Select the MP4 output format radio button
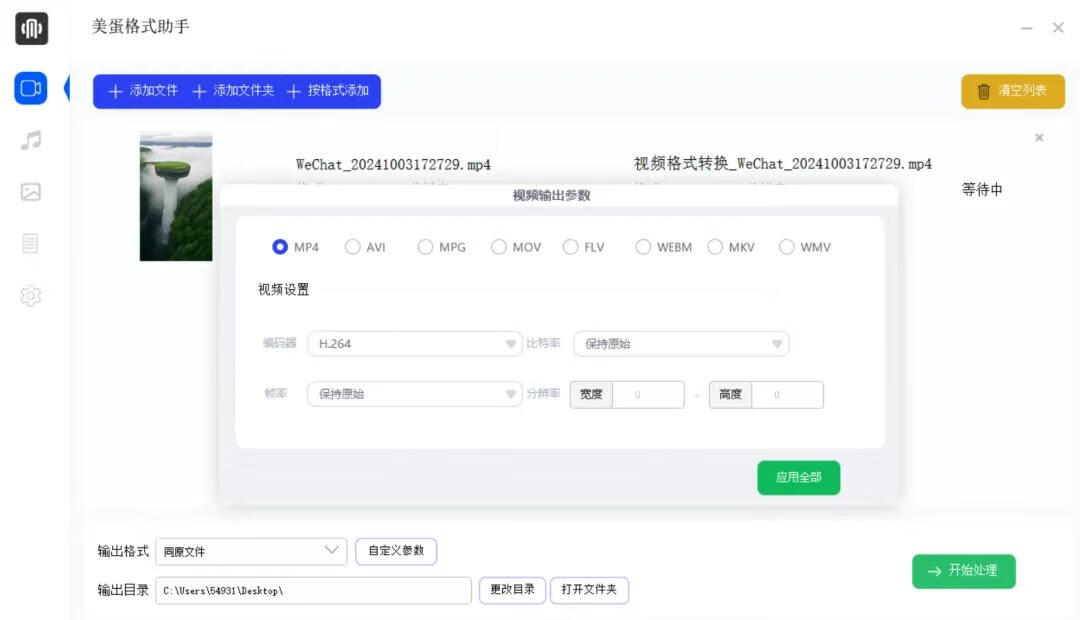 point(280,246)
